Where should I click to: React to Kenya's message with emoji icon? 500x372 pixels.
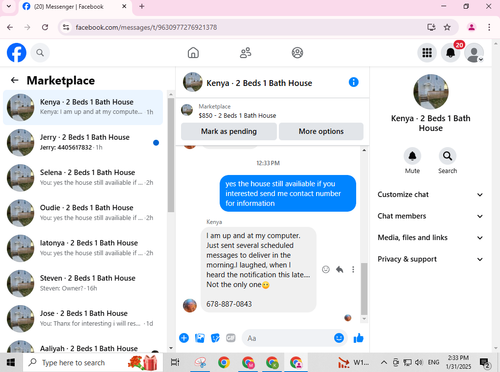click(326, 269)
